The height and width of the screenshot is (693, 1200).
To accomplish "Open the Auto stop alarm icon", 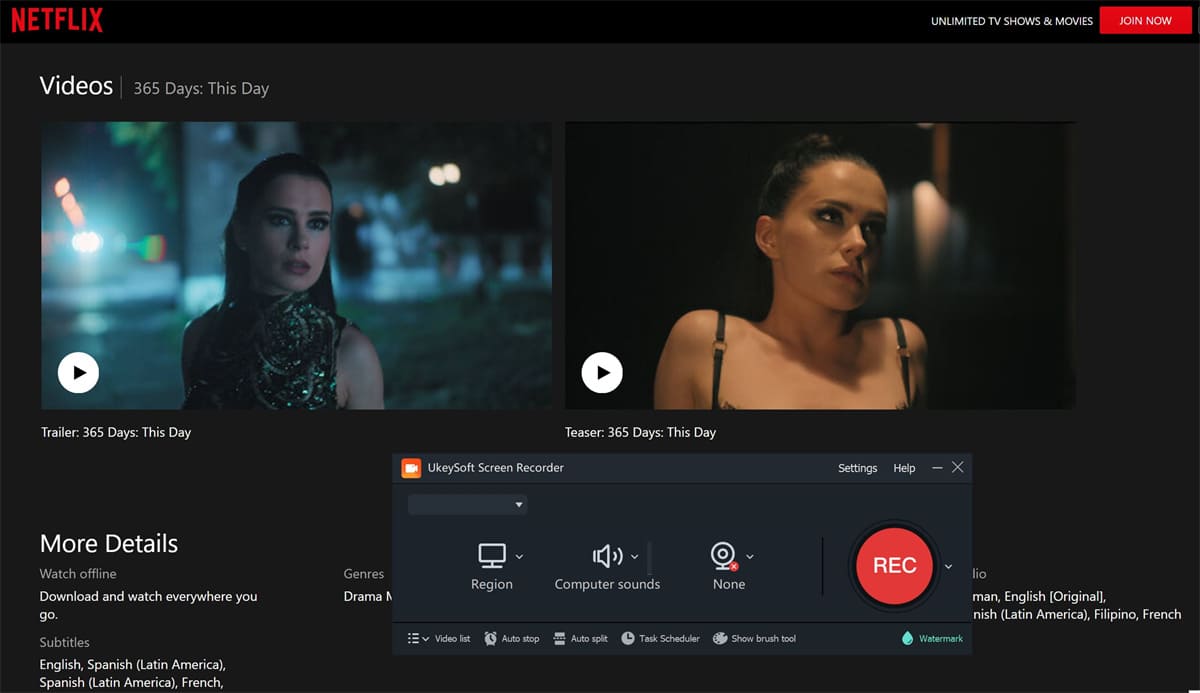I will click(490, 638).
